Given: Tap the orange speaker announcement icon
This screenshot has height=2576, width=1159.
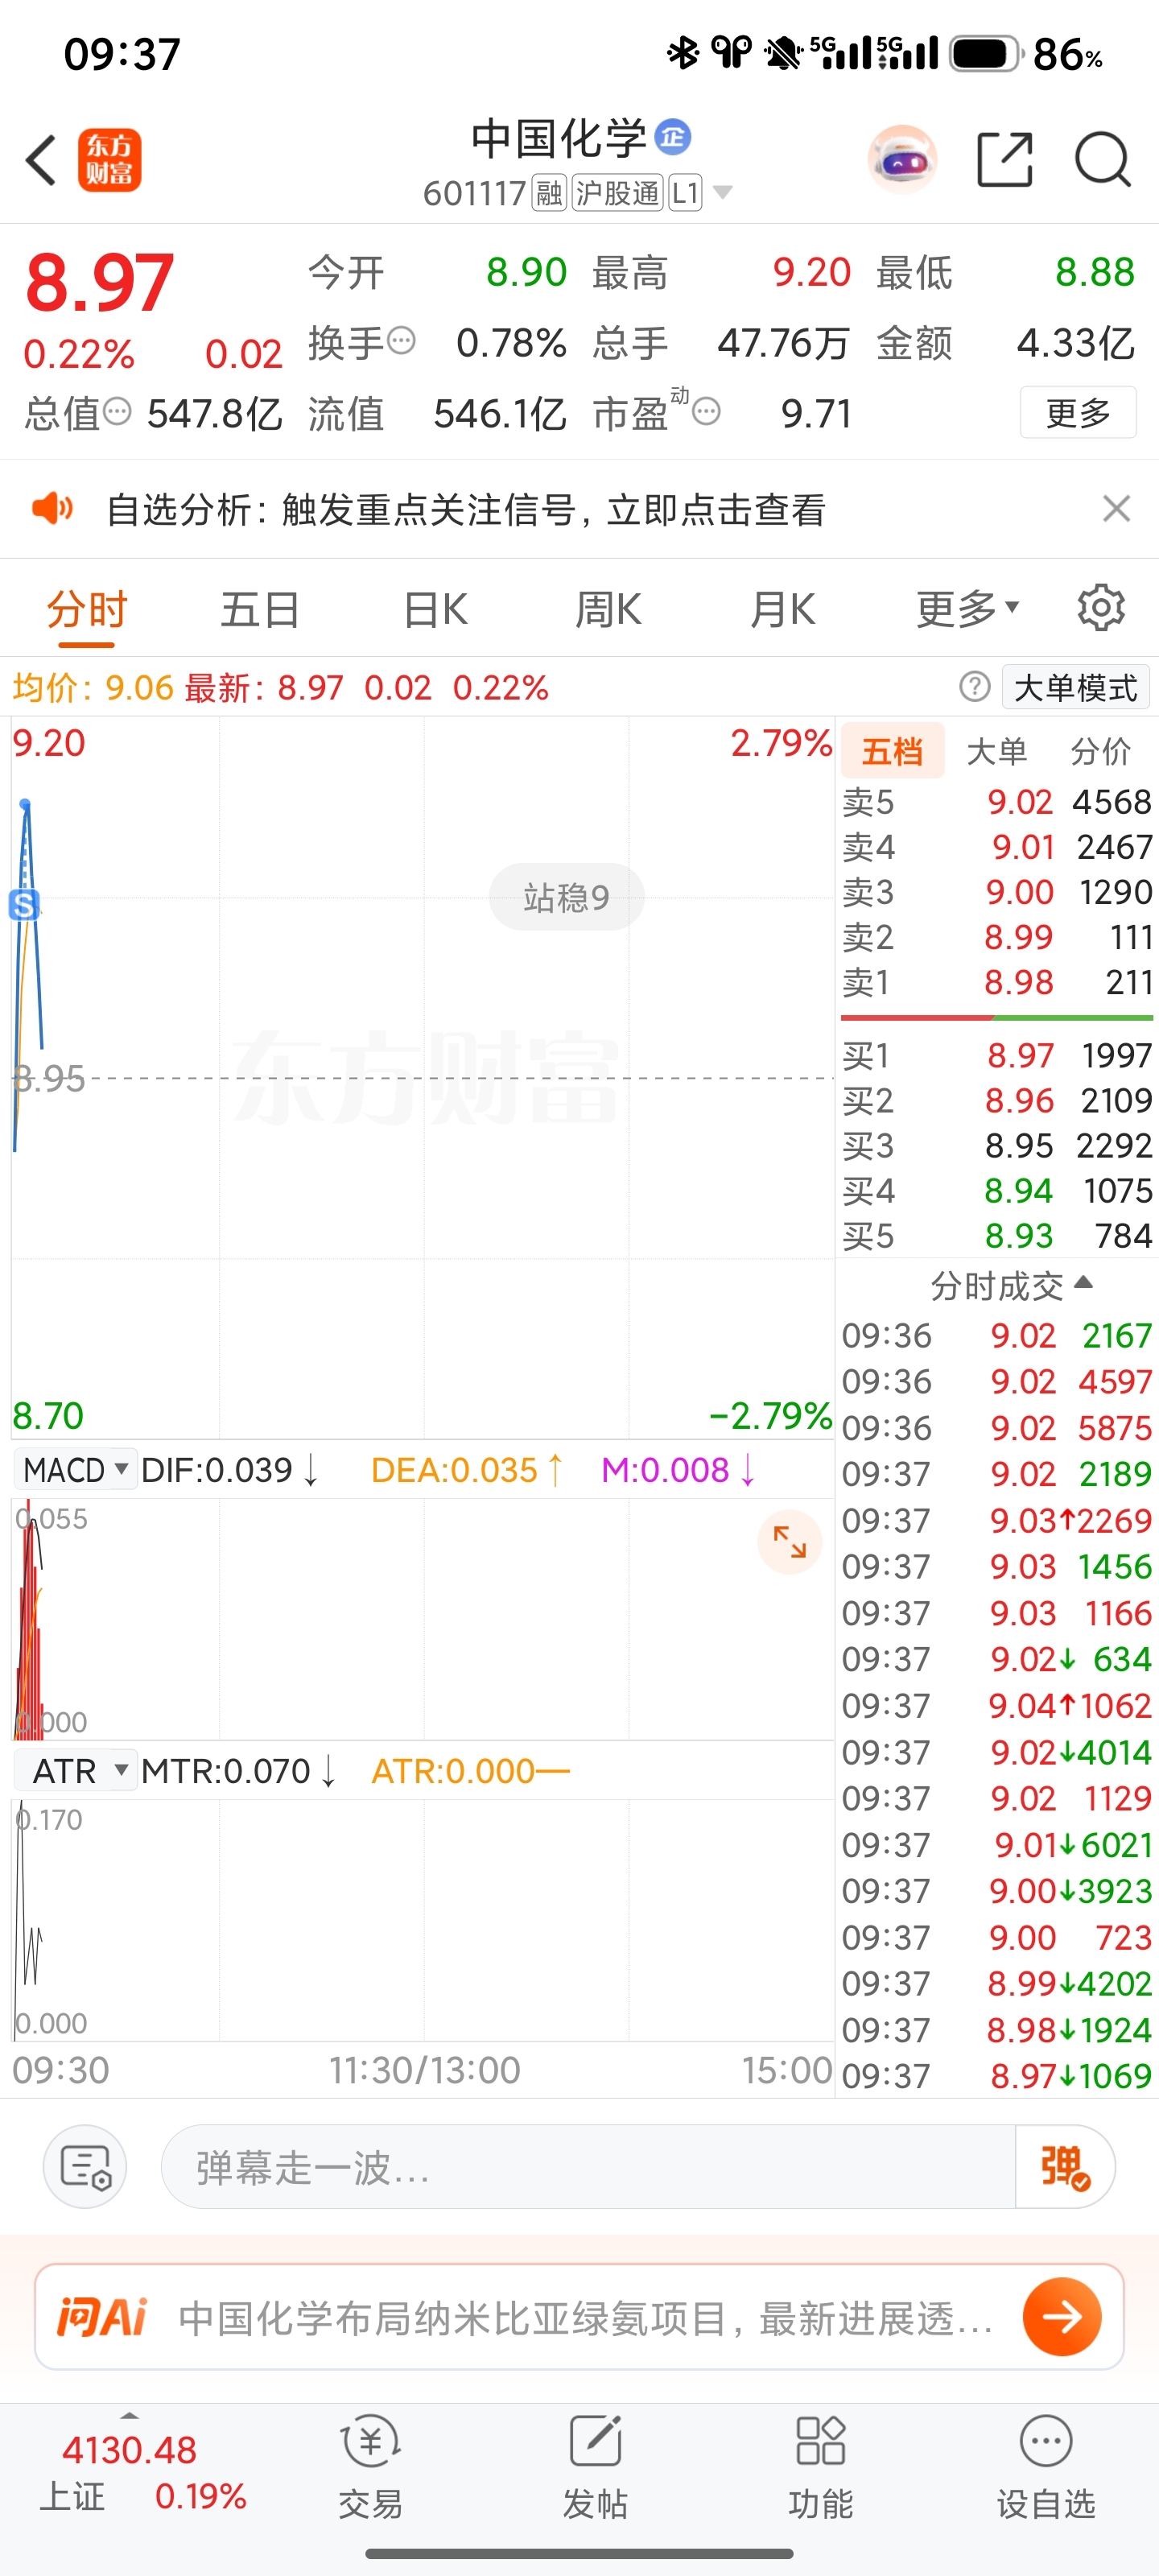Looking at the screenshot, I should pyautogui.click(x=52, y=509).
